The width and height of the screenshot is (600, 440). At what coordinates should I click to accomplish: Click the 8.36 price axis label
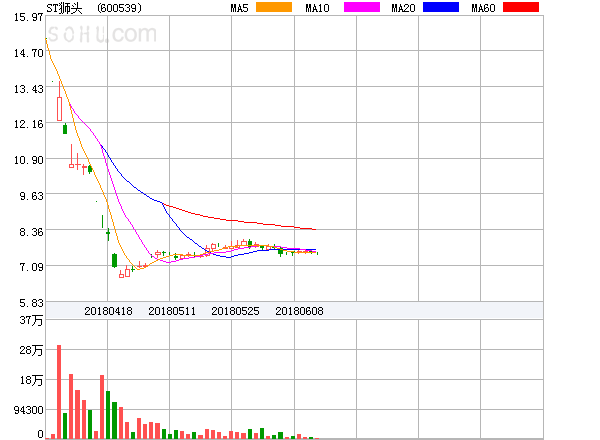(31, 232)
